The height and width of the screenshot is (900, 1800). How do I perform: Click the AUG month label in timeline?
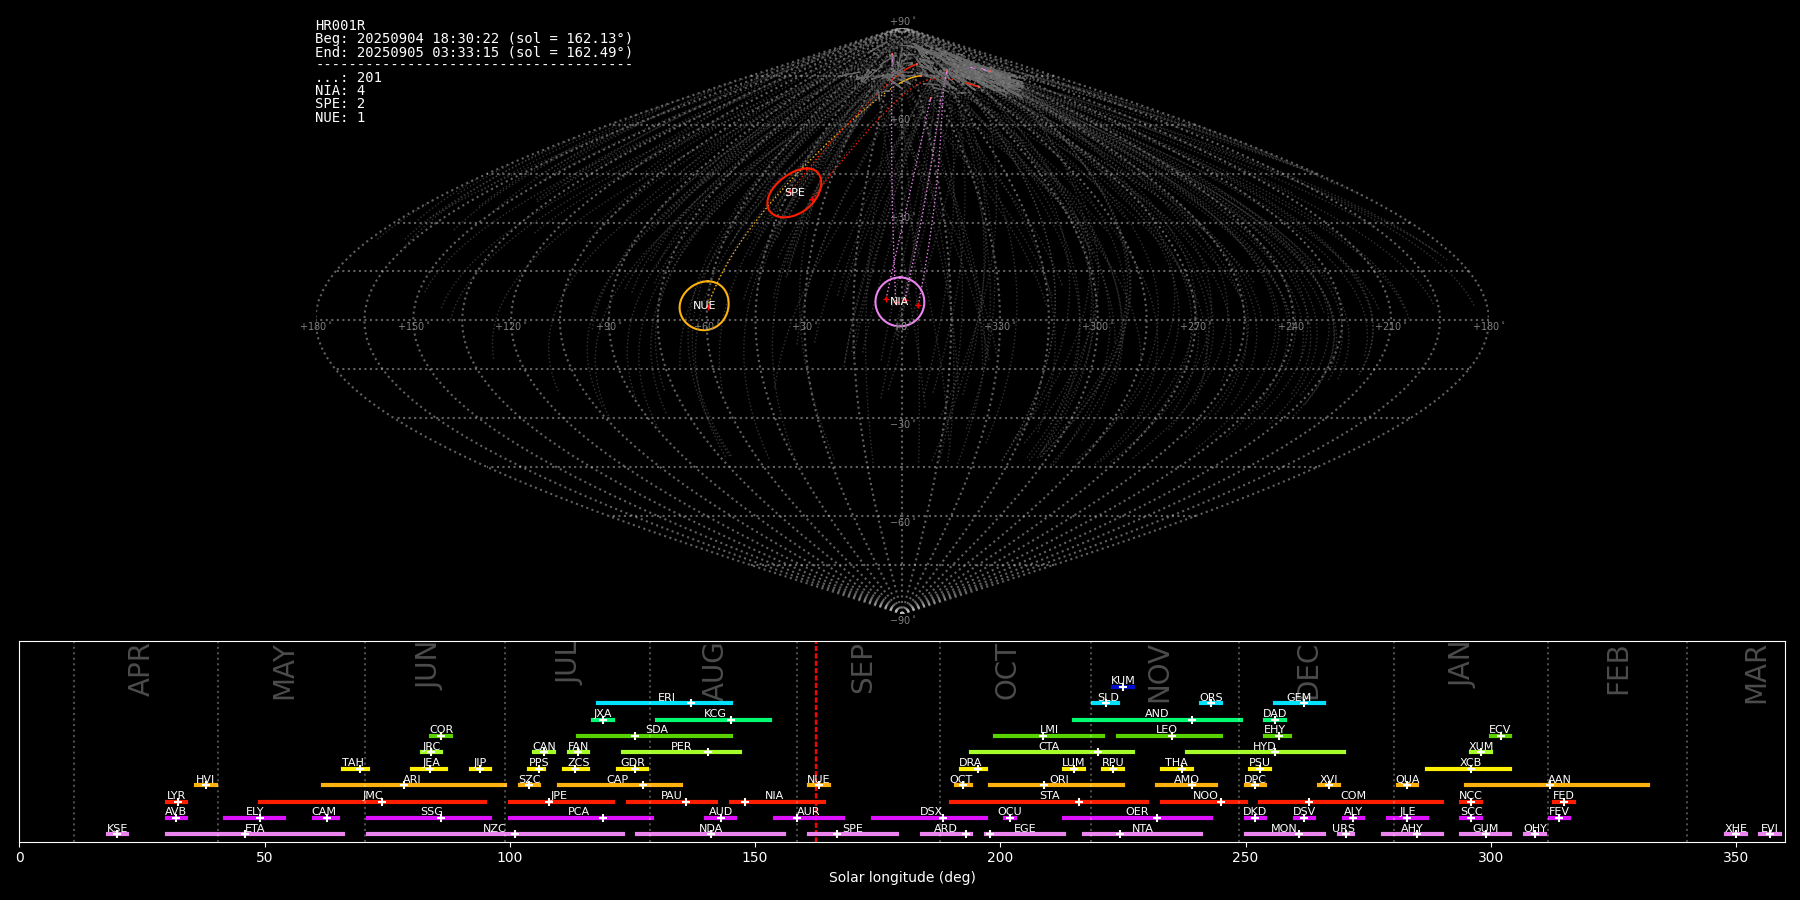coord(712,671)
